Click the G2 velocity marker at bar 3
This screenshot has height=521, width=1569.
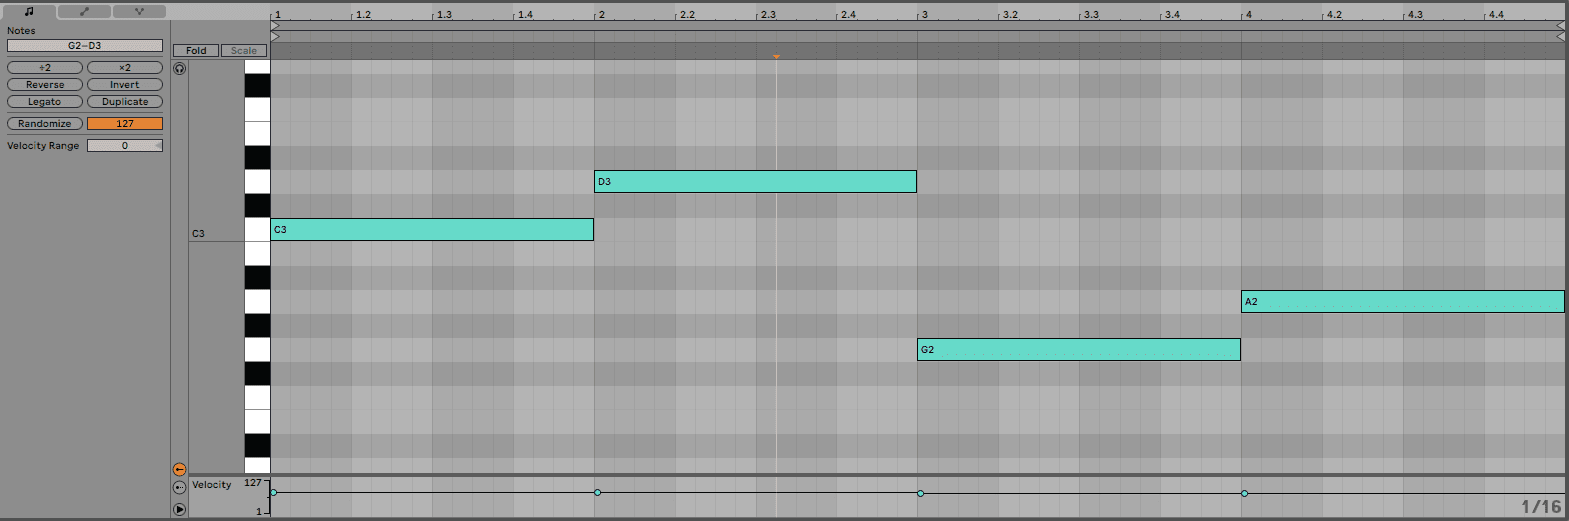pyautogui.click(x=921, y=493)
